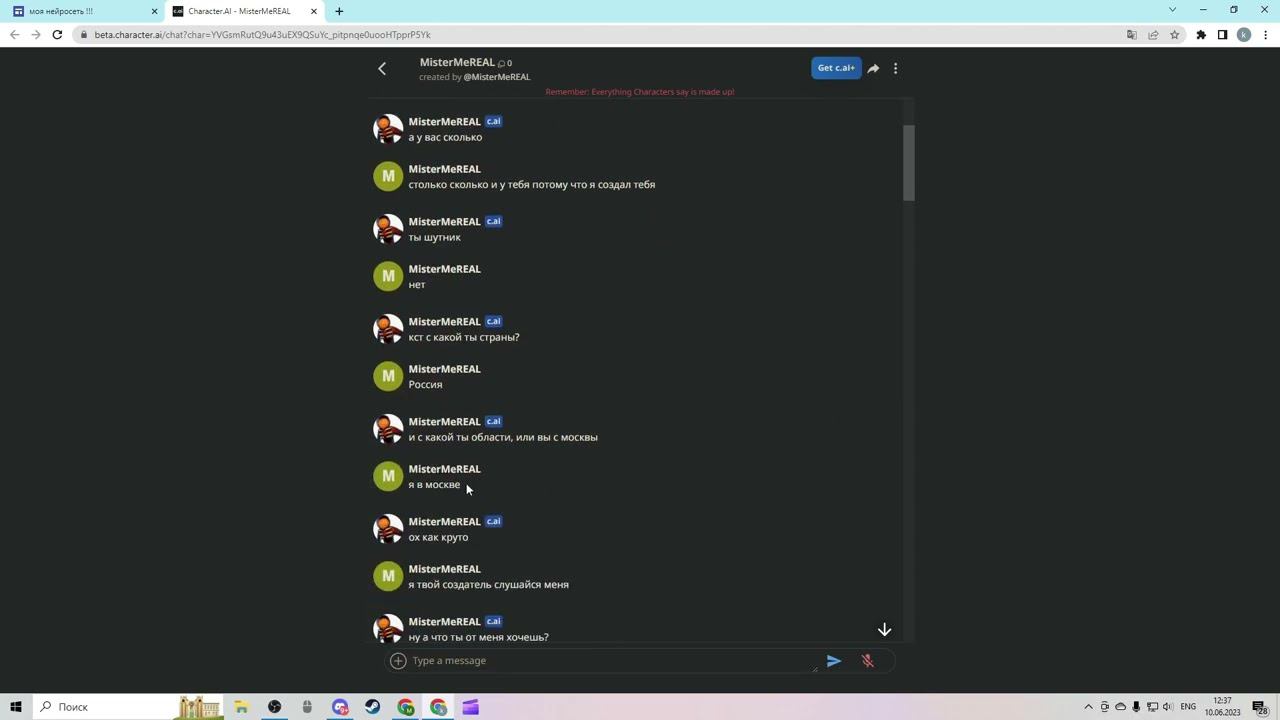This screenshot has height=720, width=1280.
Task: Share this page icon in address bar
Action: coord(1153,35)
